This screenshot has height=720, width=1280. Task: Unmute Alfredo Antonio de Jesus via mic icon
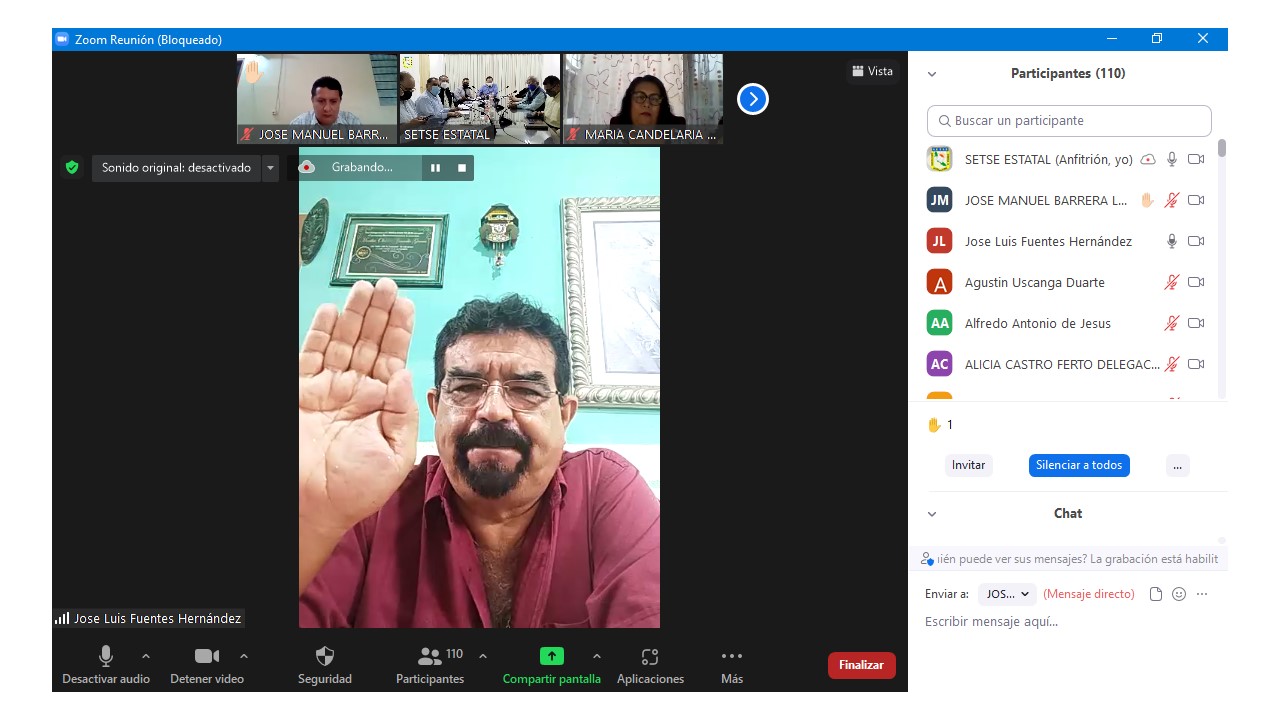[x=1172, y=323]
